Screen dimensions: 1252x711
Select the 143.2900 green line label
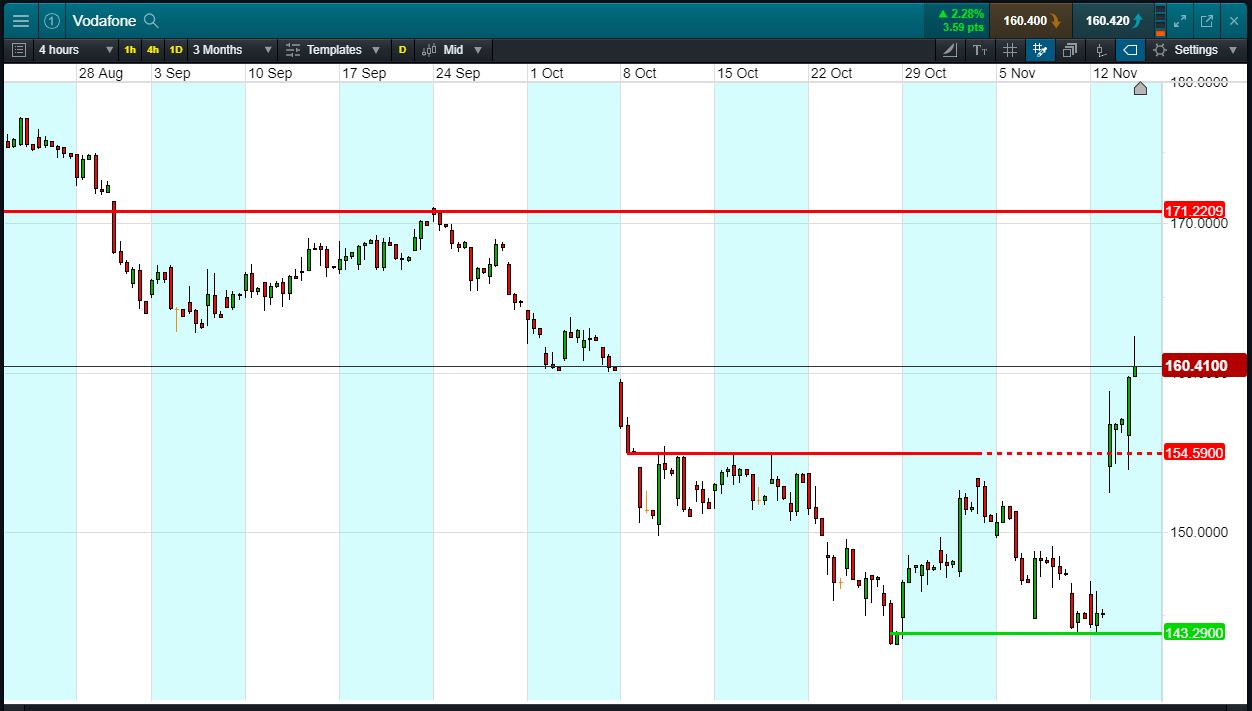[1195, 633]
